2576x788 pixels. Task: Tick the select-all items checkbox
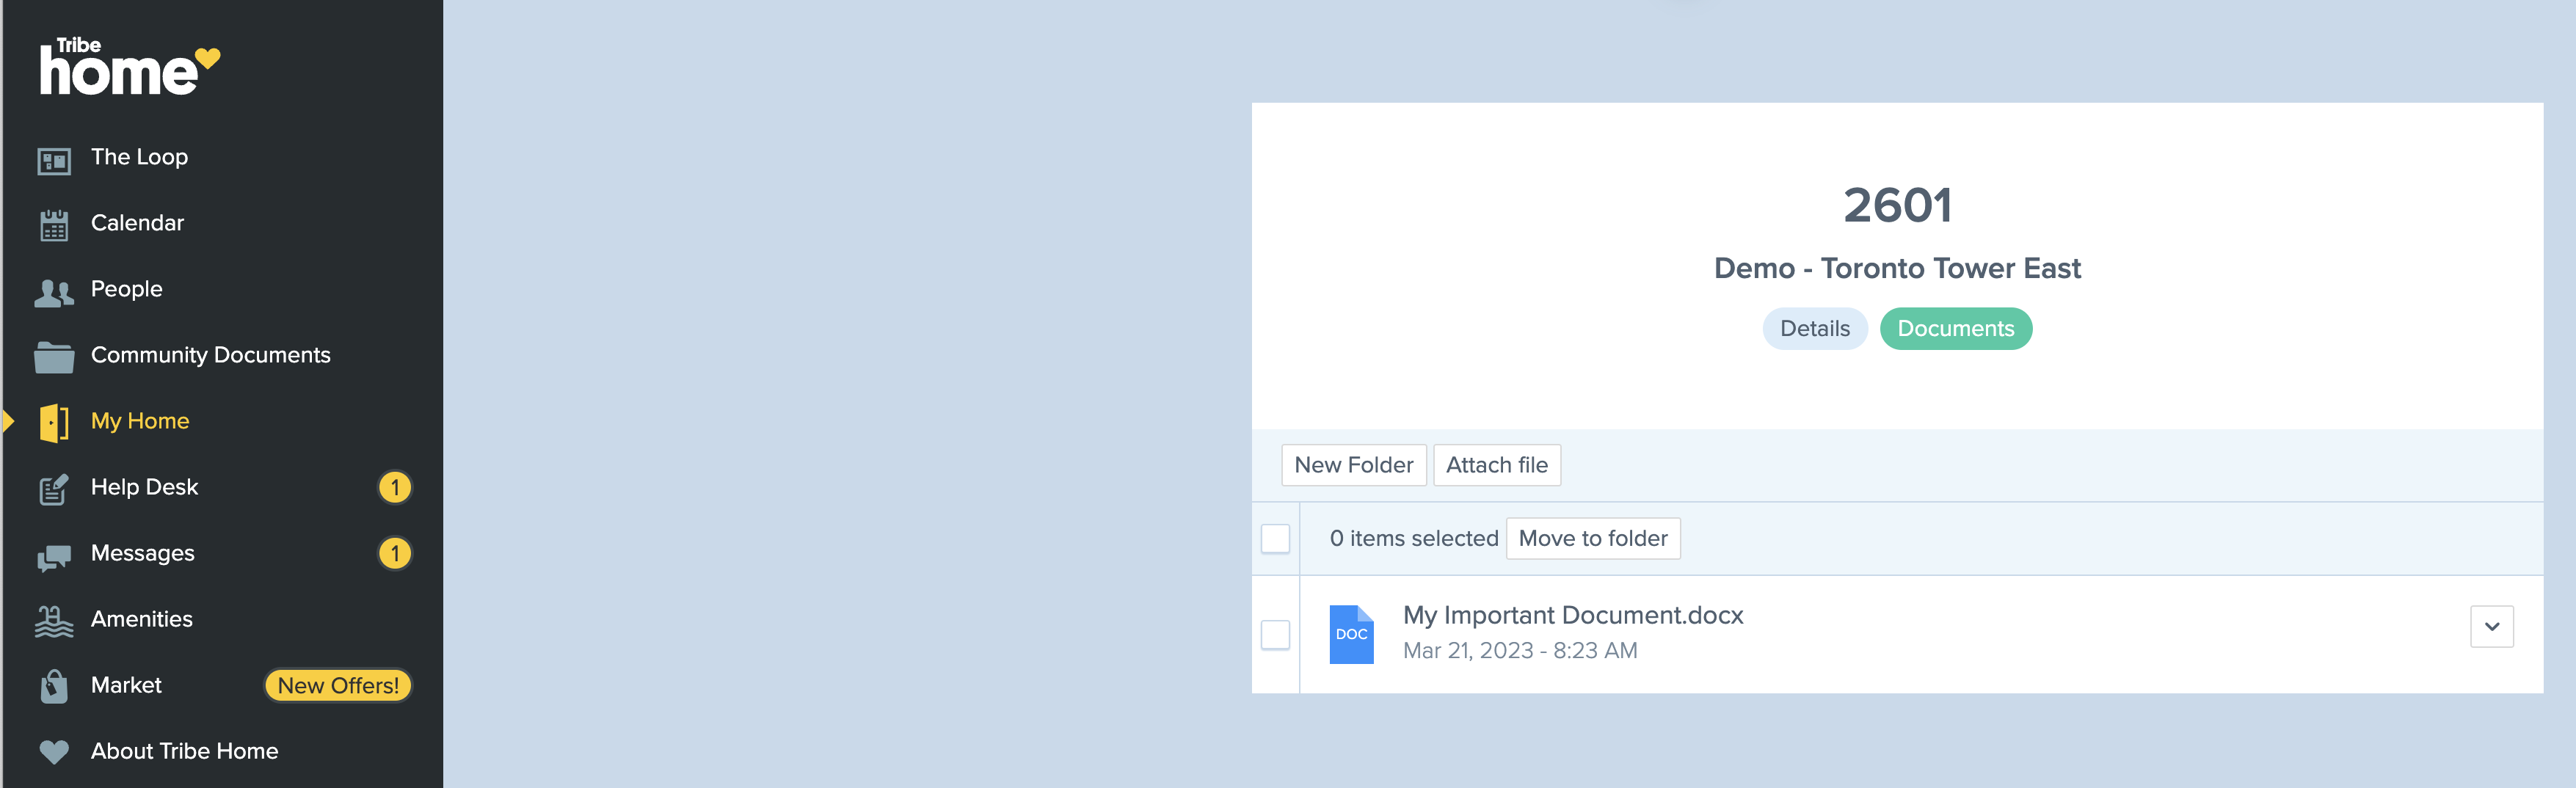click(1275, 538)
